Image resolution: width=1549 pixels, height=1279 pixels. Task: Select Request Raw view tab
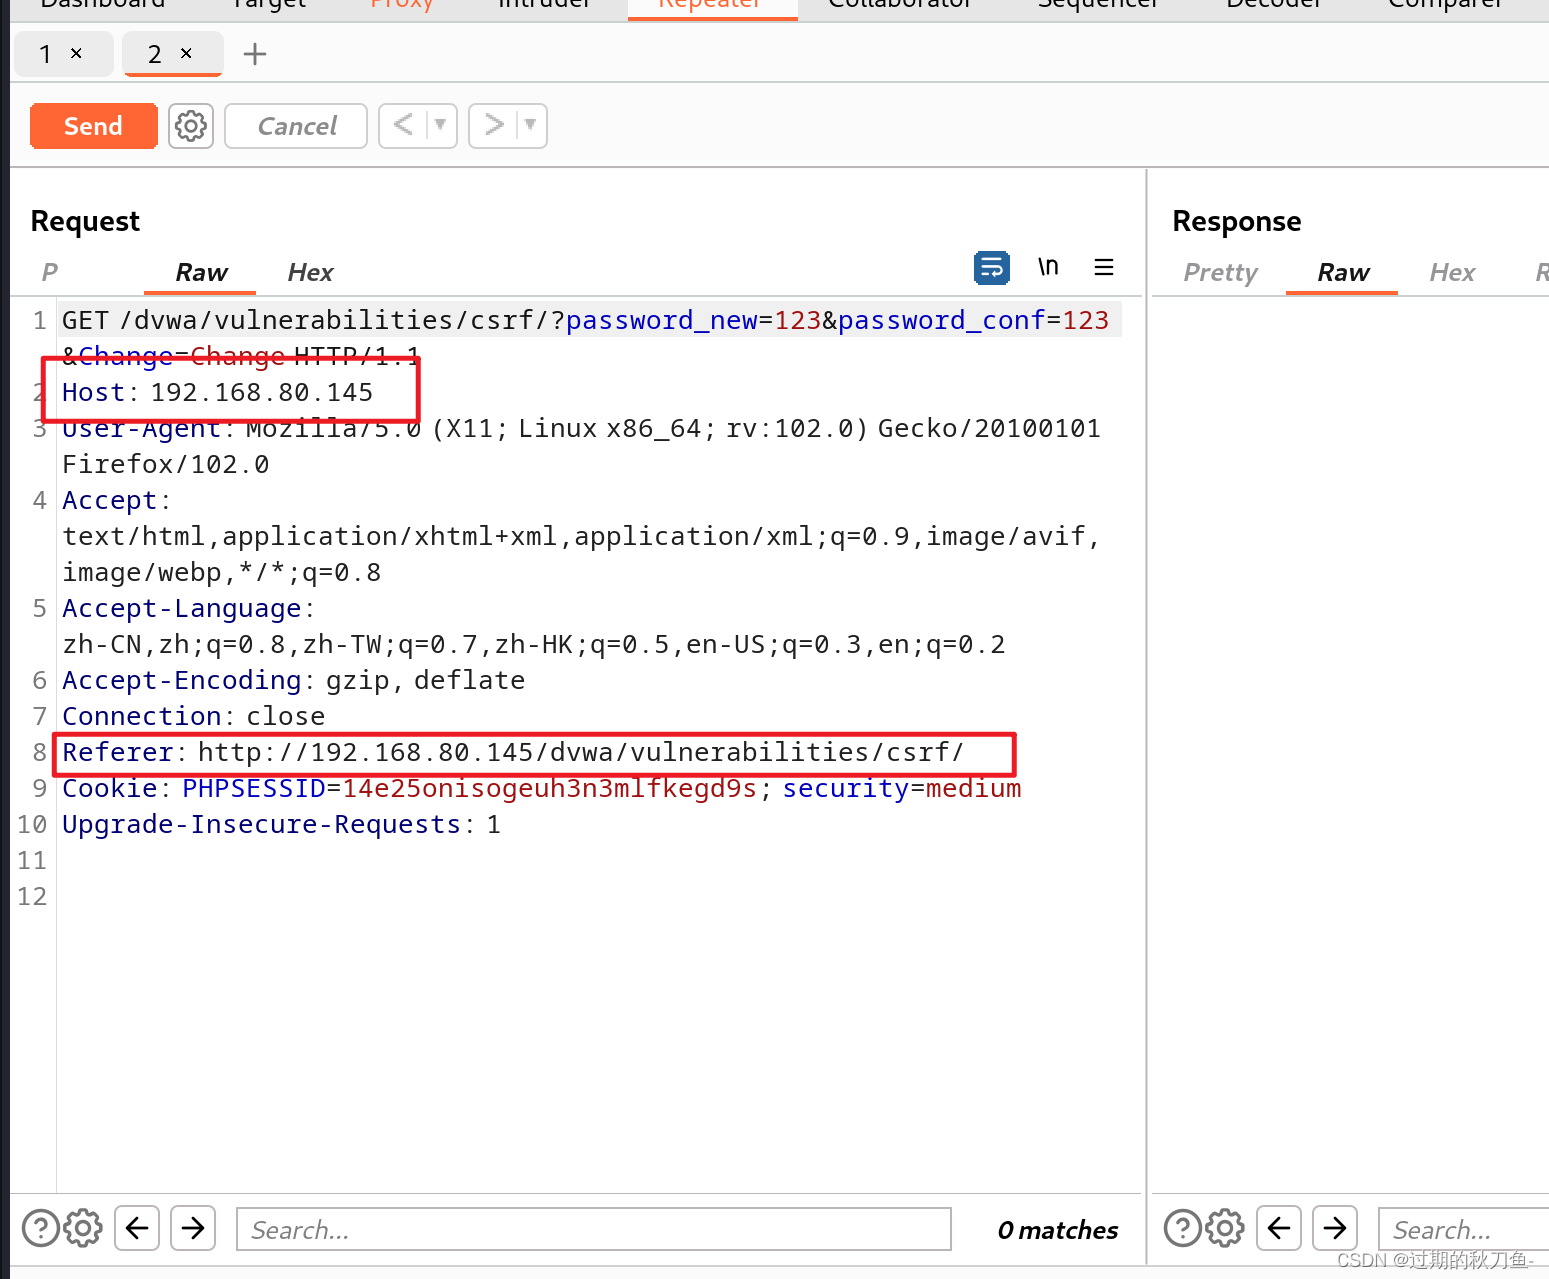coord(201,272)
